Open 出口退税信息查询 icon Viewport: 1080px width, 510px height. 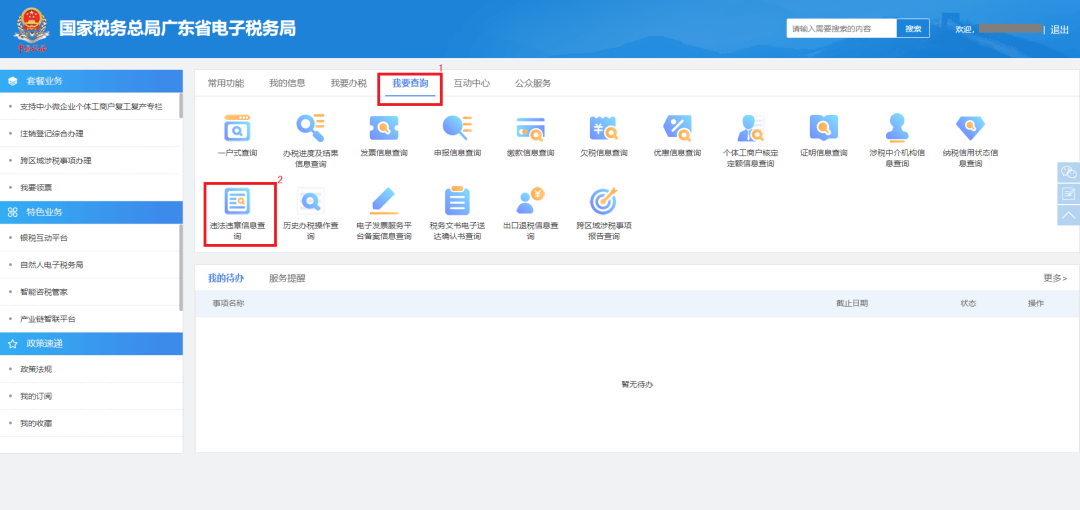click(530, 202)
